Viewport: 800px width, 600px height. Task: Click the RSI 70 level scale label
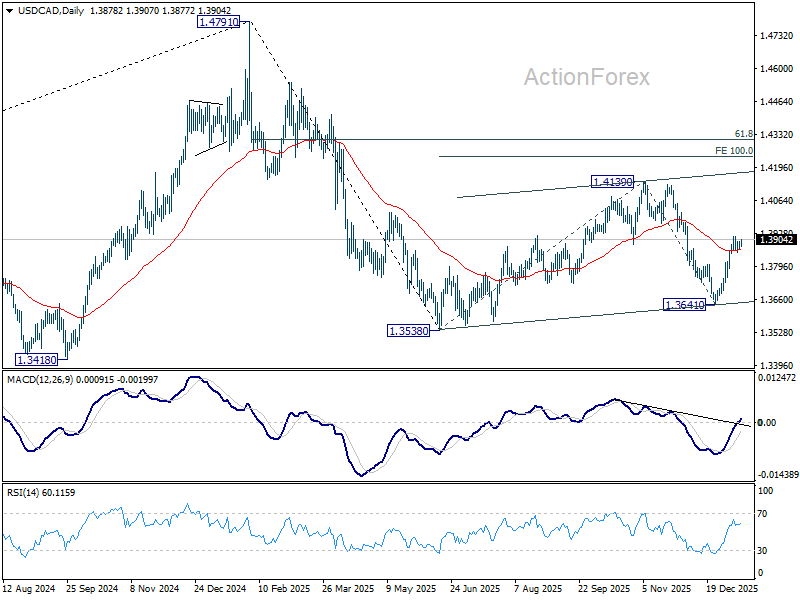(762, 513)
